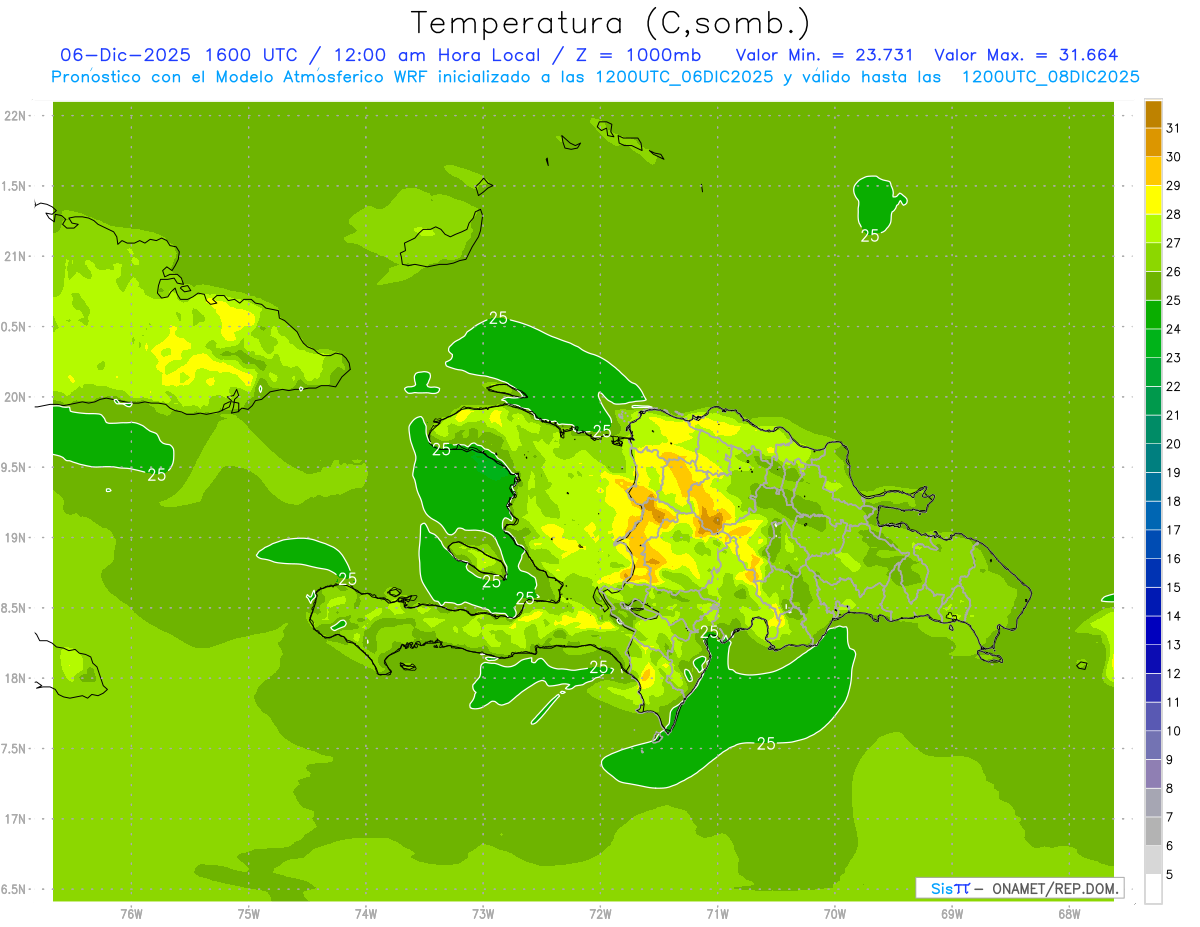Click the "24" value on the color legend
Image resolution: width=1200 pixels, height=927 pixels.
pos(1173,329)
